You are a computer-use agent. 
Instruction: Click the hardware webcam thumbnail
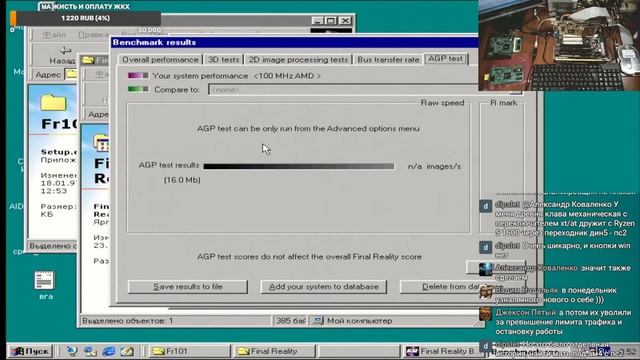coord(559,45)
